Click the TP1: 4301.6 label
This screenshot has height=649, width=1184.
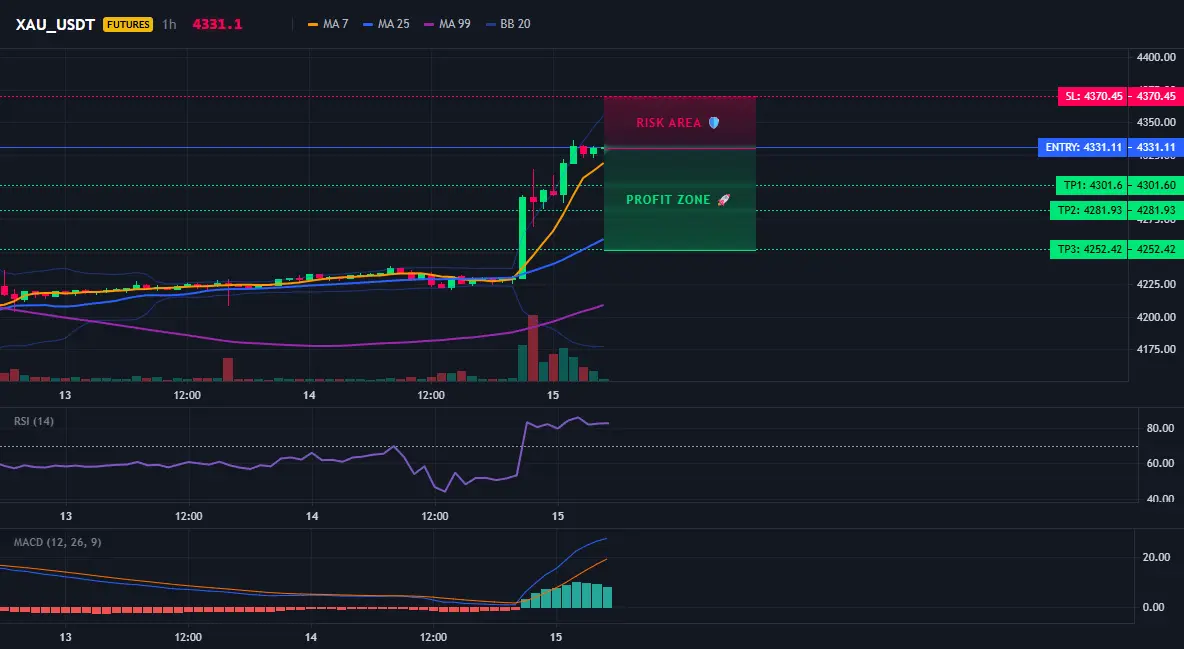tap(1090, 185)
